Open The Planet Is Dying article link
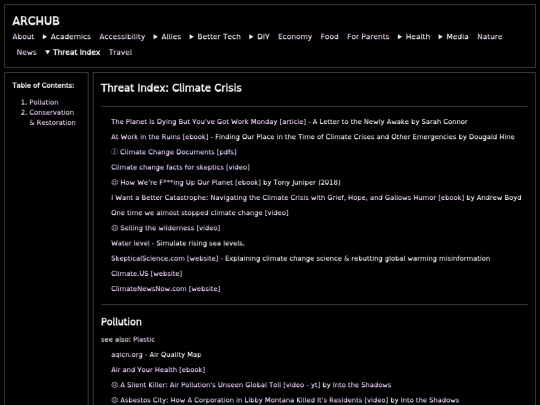Screen dimensions: 540x405 208,122
